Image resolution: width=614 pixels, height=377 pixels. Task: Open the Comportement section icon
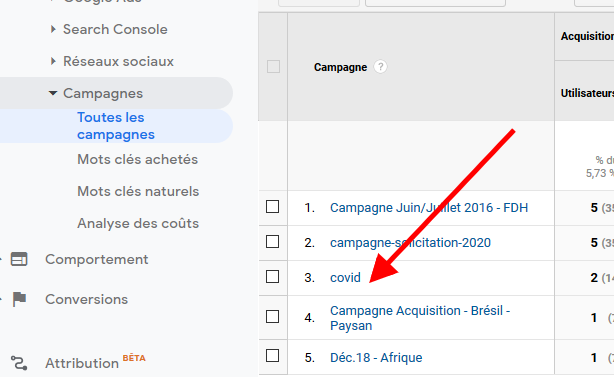19,259
